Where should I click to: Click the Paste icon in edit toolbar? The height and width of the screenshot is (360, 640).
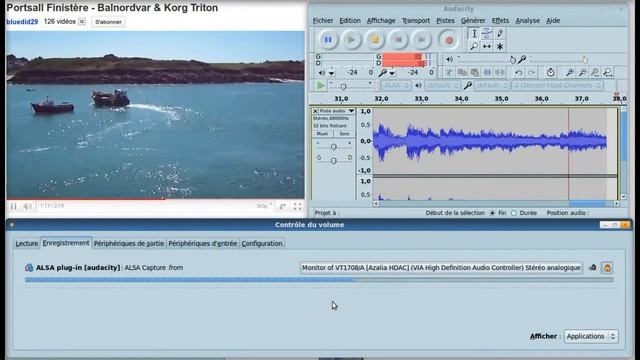pos(475,73)
